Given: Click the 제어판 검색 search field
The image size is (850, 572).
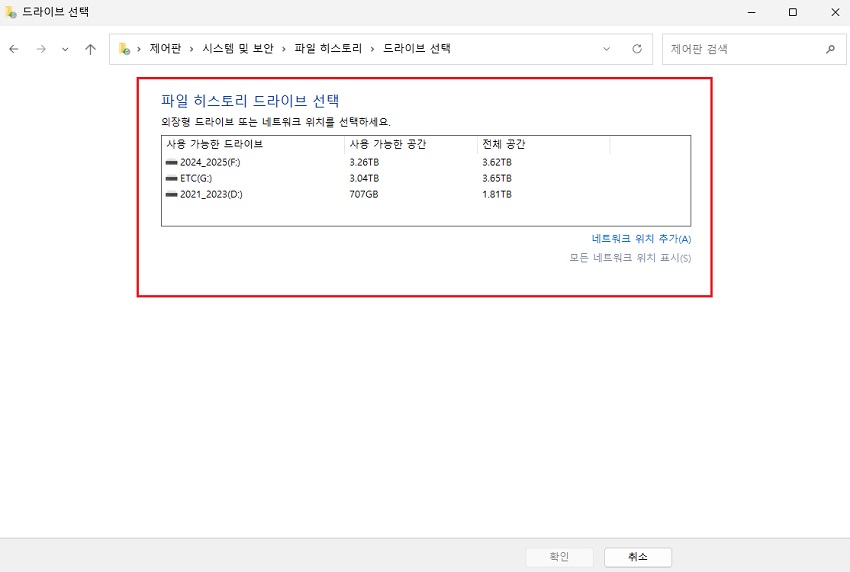Looking at the screenshot, I should pos(740,49).
